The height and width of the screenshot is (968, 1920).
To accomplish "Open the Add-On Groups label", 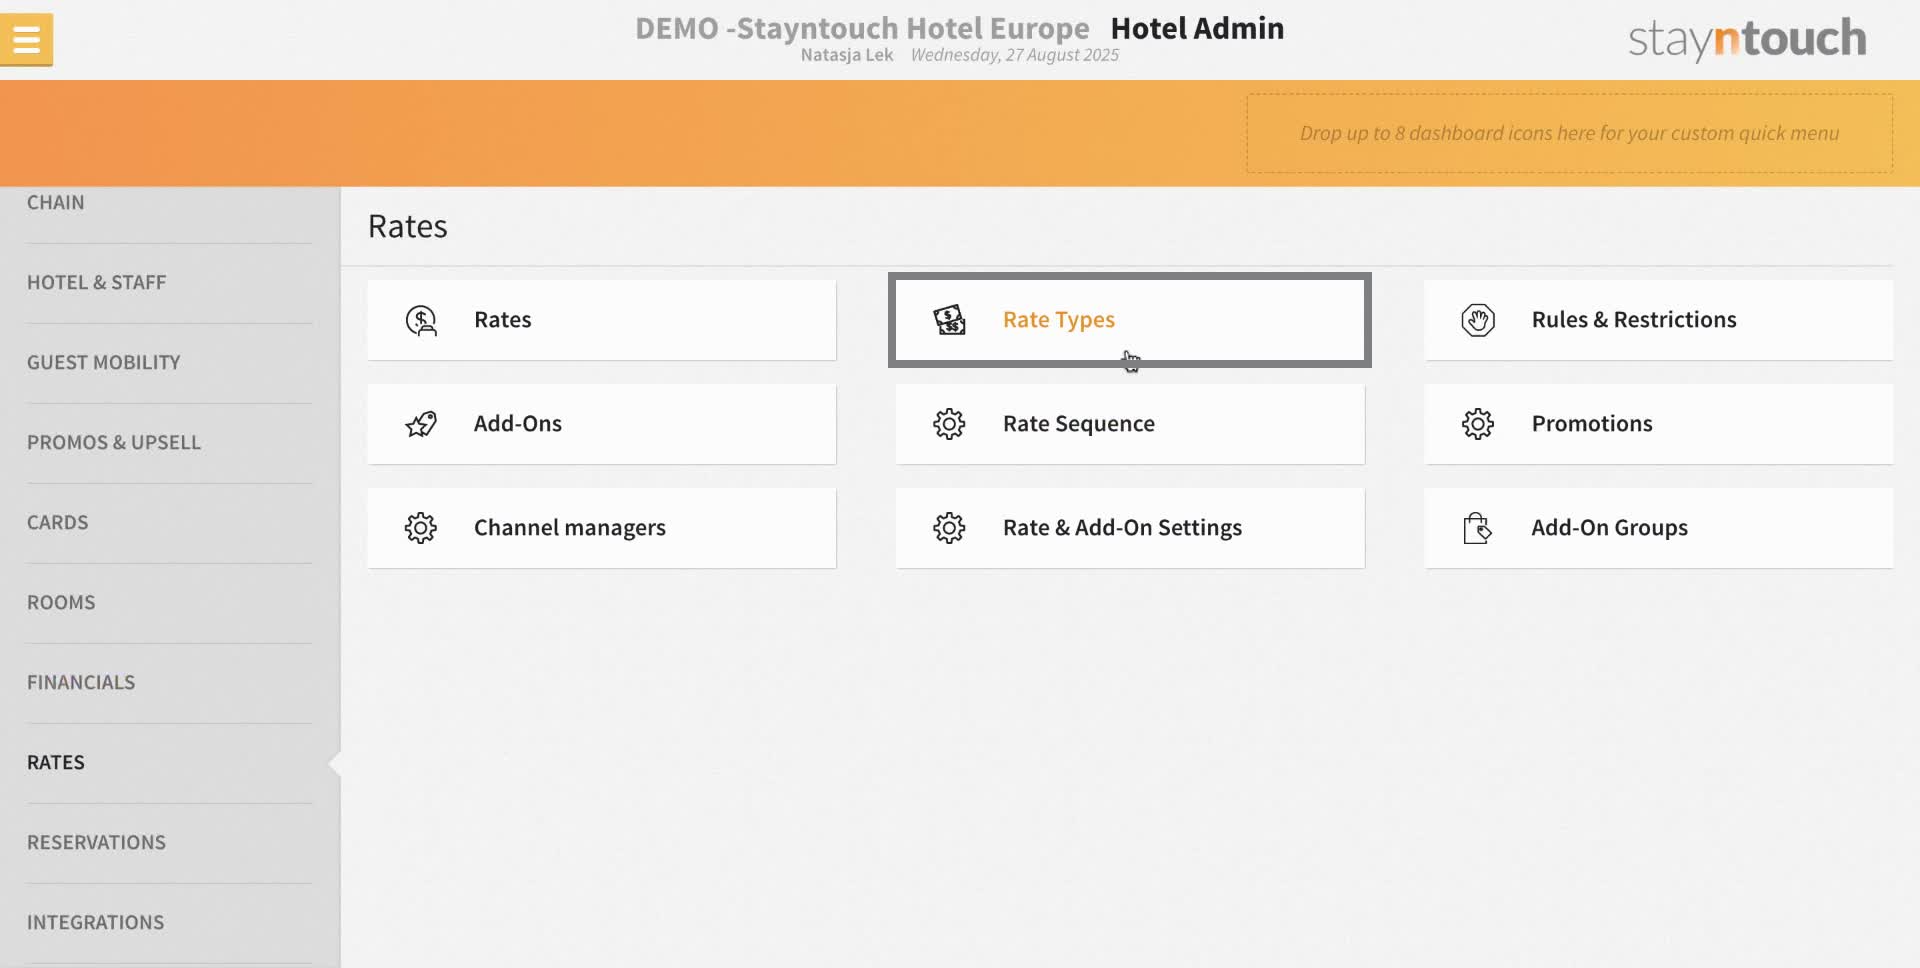I will 1610,528.
